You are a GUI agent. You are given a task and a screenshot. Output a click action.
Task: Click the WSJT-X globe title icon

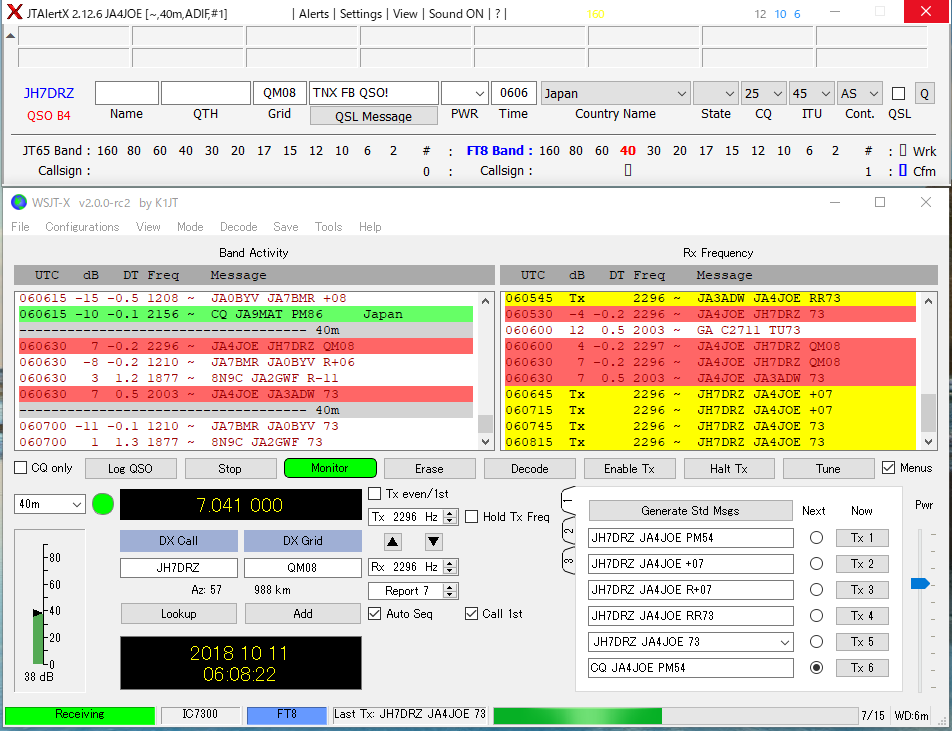18,202
